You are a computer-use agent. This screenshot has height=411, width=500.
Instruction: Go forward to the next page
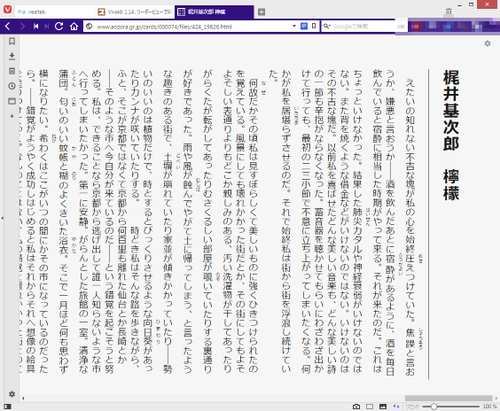tap(22, 26)
